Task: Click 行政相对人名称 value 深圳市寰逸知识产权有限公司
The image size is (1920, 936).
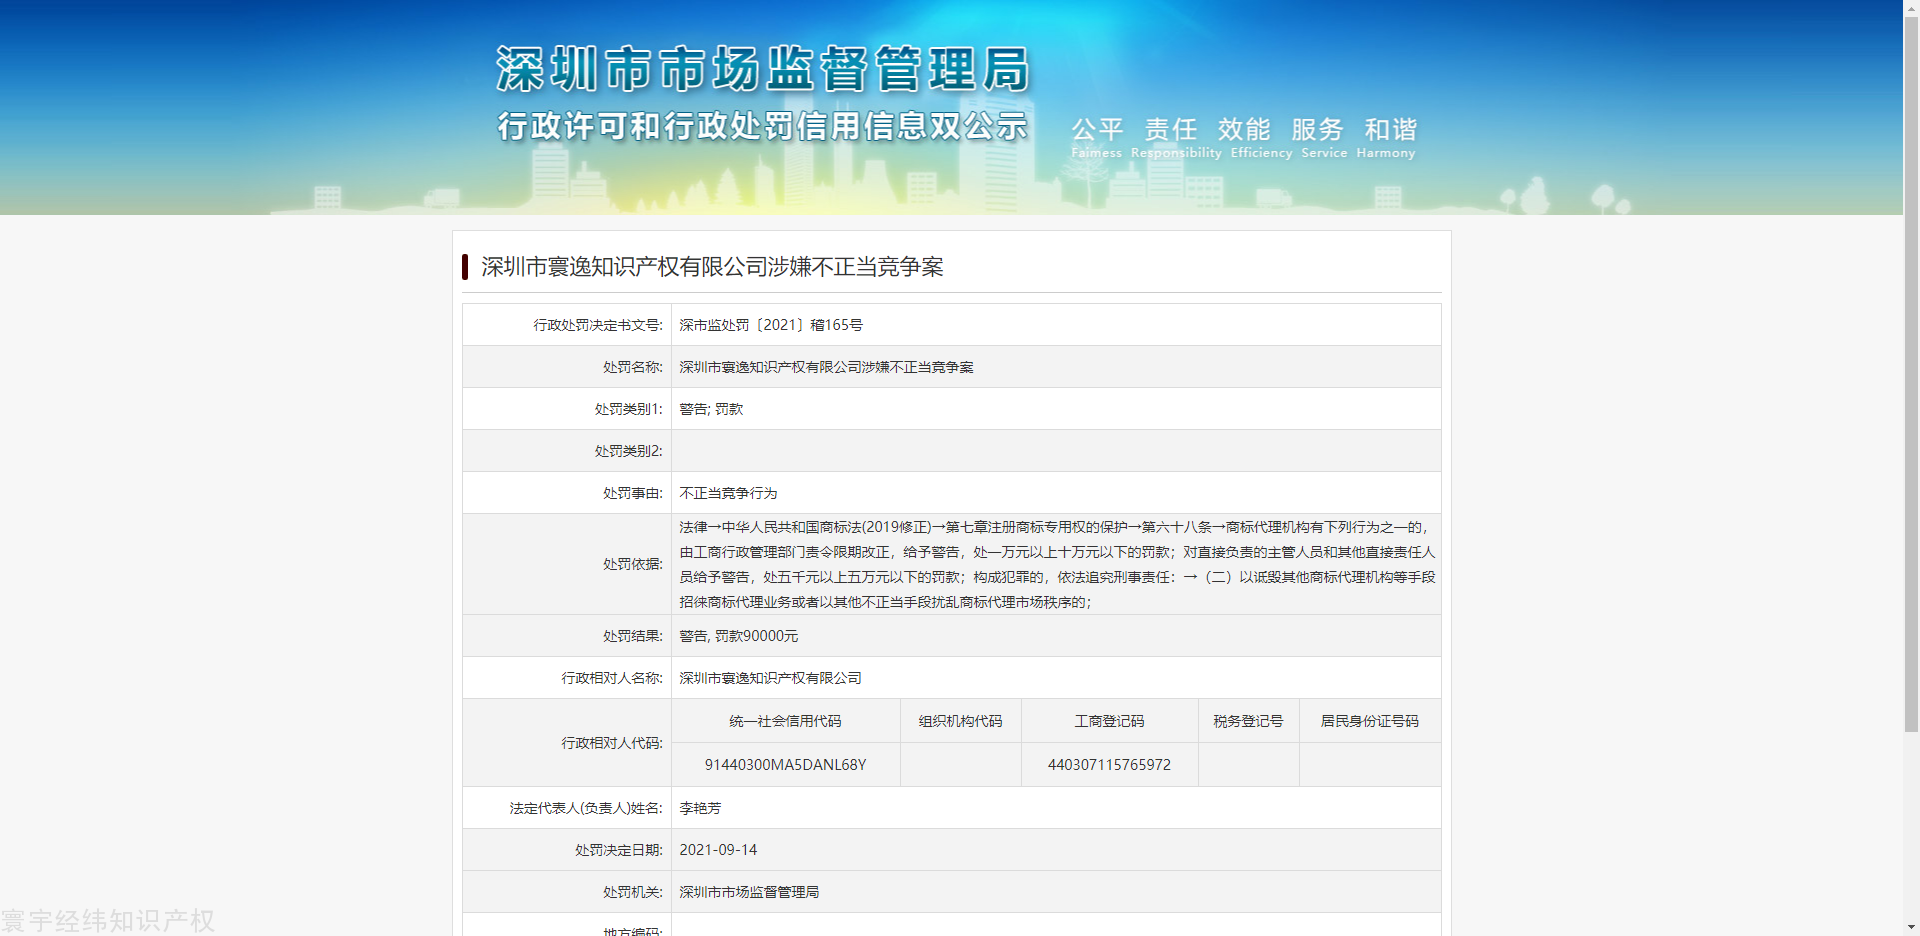Action: point(770,678)
